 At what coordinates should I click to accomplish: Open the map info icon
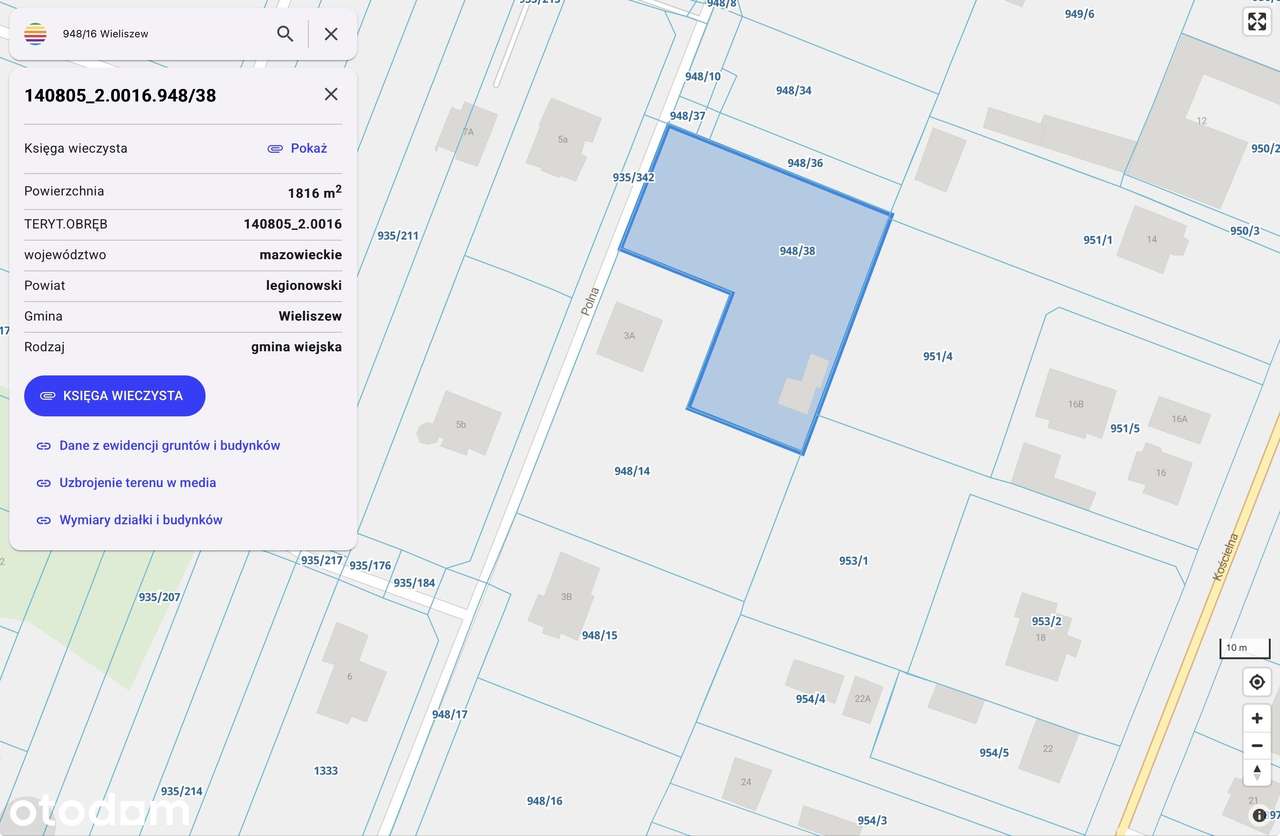[x=1259, y=815]
